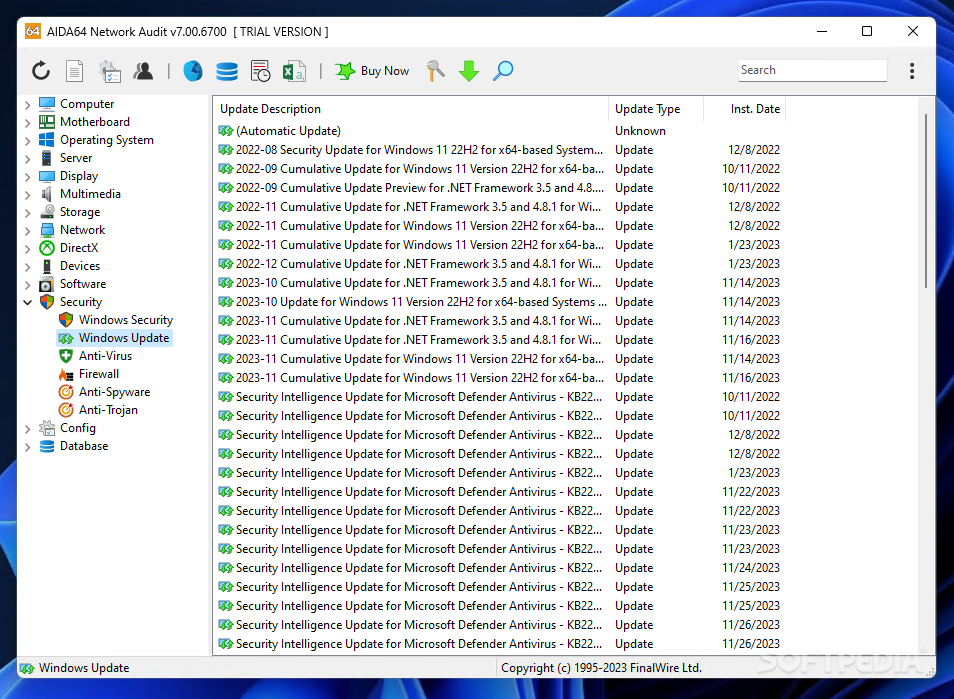Screen dimensions: 954x699
Task: Open the Anti-Trojan page
Action: point(108,409)
